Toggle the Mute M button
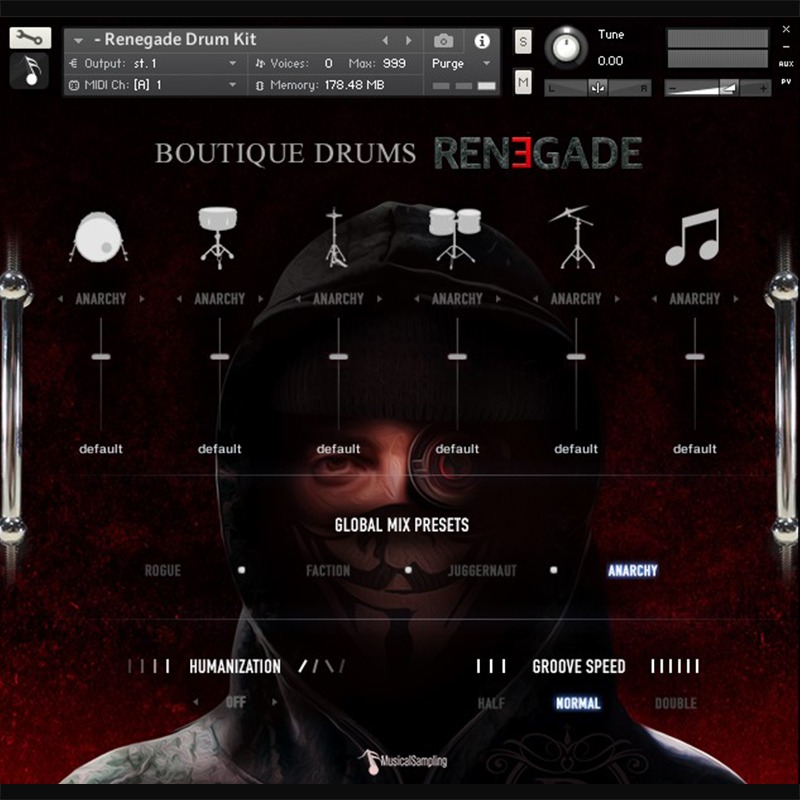Screen dimensions: 800x800 coord(523,82)
